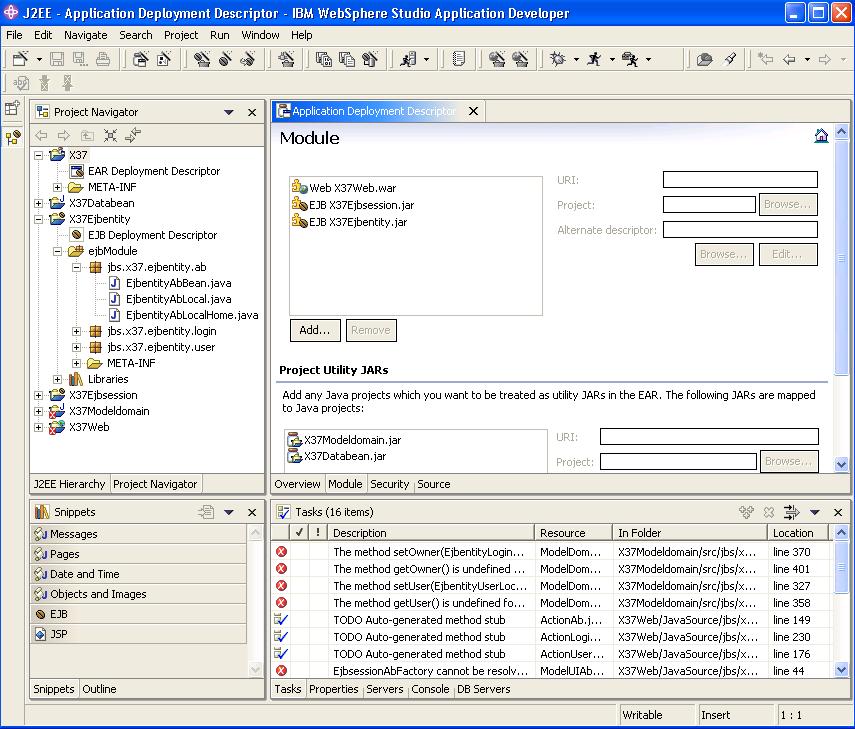This screenshot has height=729, width=855.
Task: Open the Console tab
Action: 430,689
